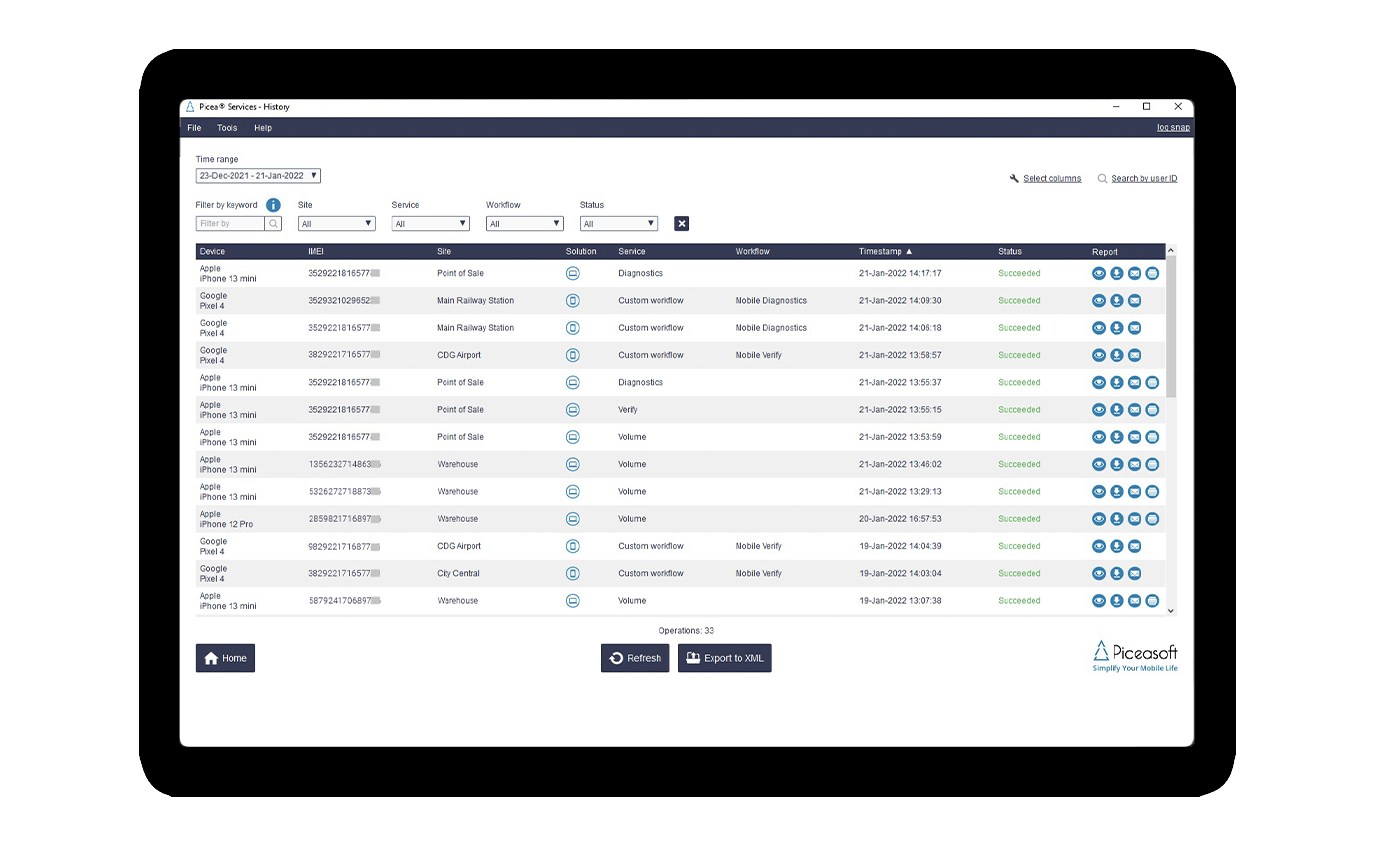The image size is (1381, 854).
Task: Open Select columns settings
Action: (x=1046, y=179)
